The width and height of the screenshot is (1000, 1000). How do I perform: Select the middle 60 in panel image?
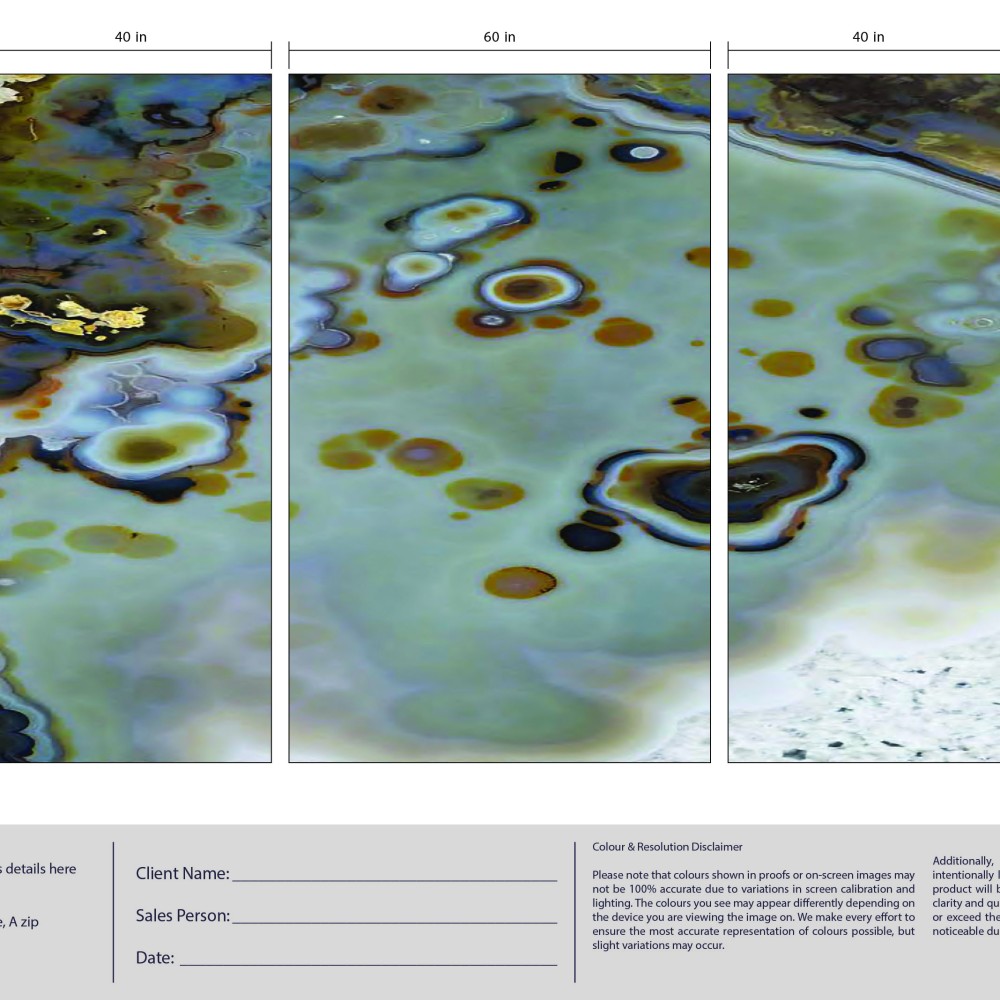pos(499,418)
